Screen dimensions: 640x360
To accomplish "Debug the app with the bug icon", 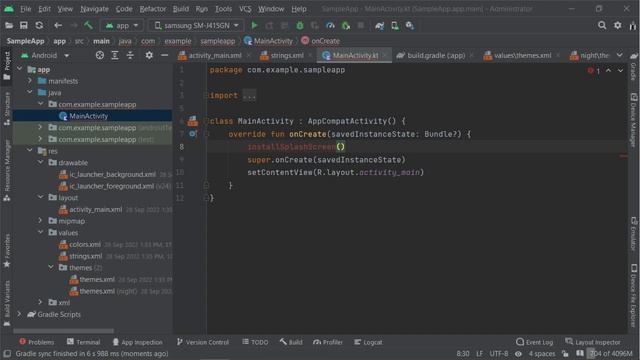I will [x=300, y=25].
